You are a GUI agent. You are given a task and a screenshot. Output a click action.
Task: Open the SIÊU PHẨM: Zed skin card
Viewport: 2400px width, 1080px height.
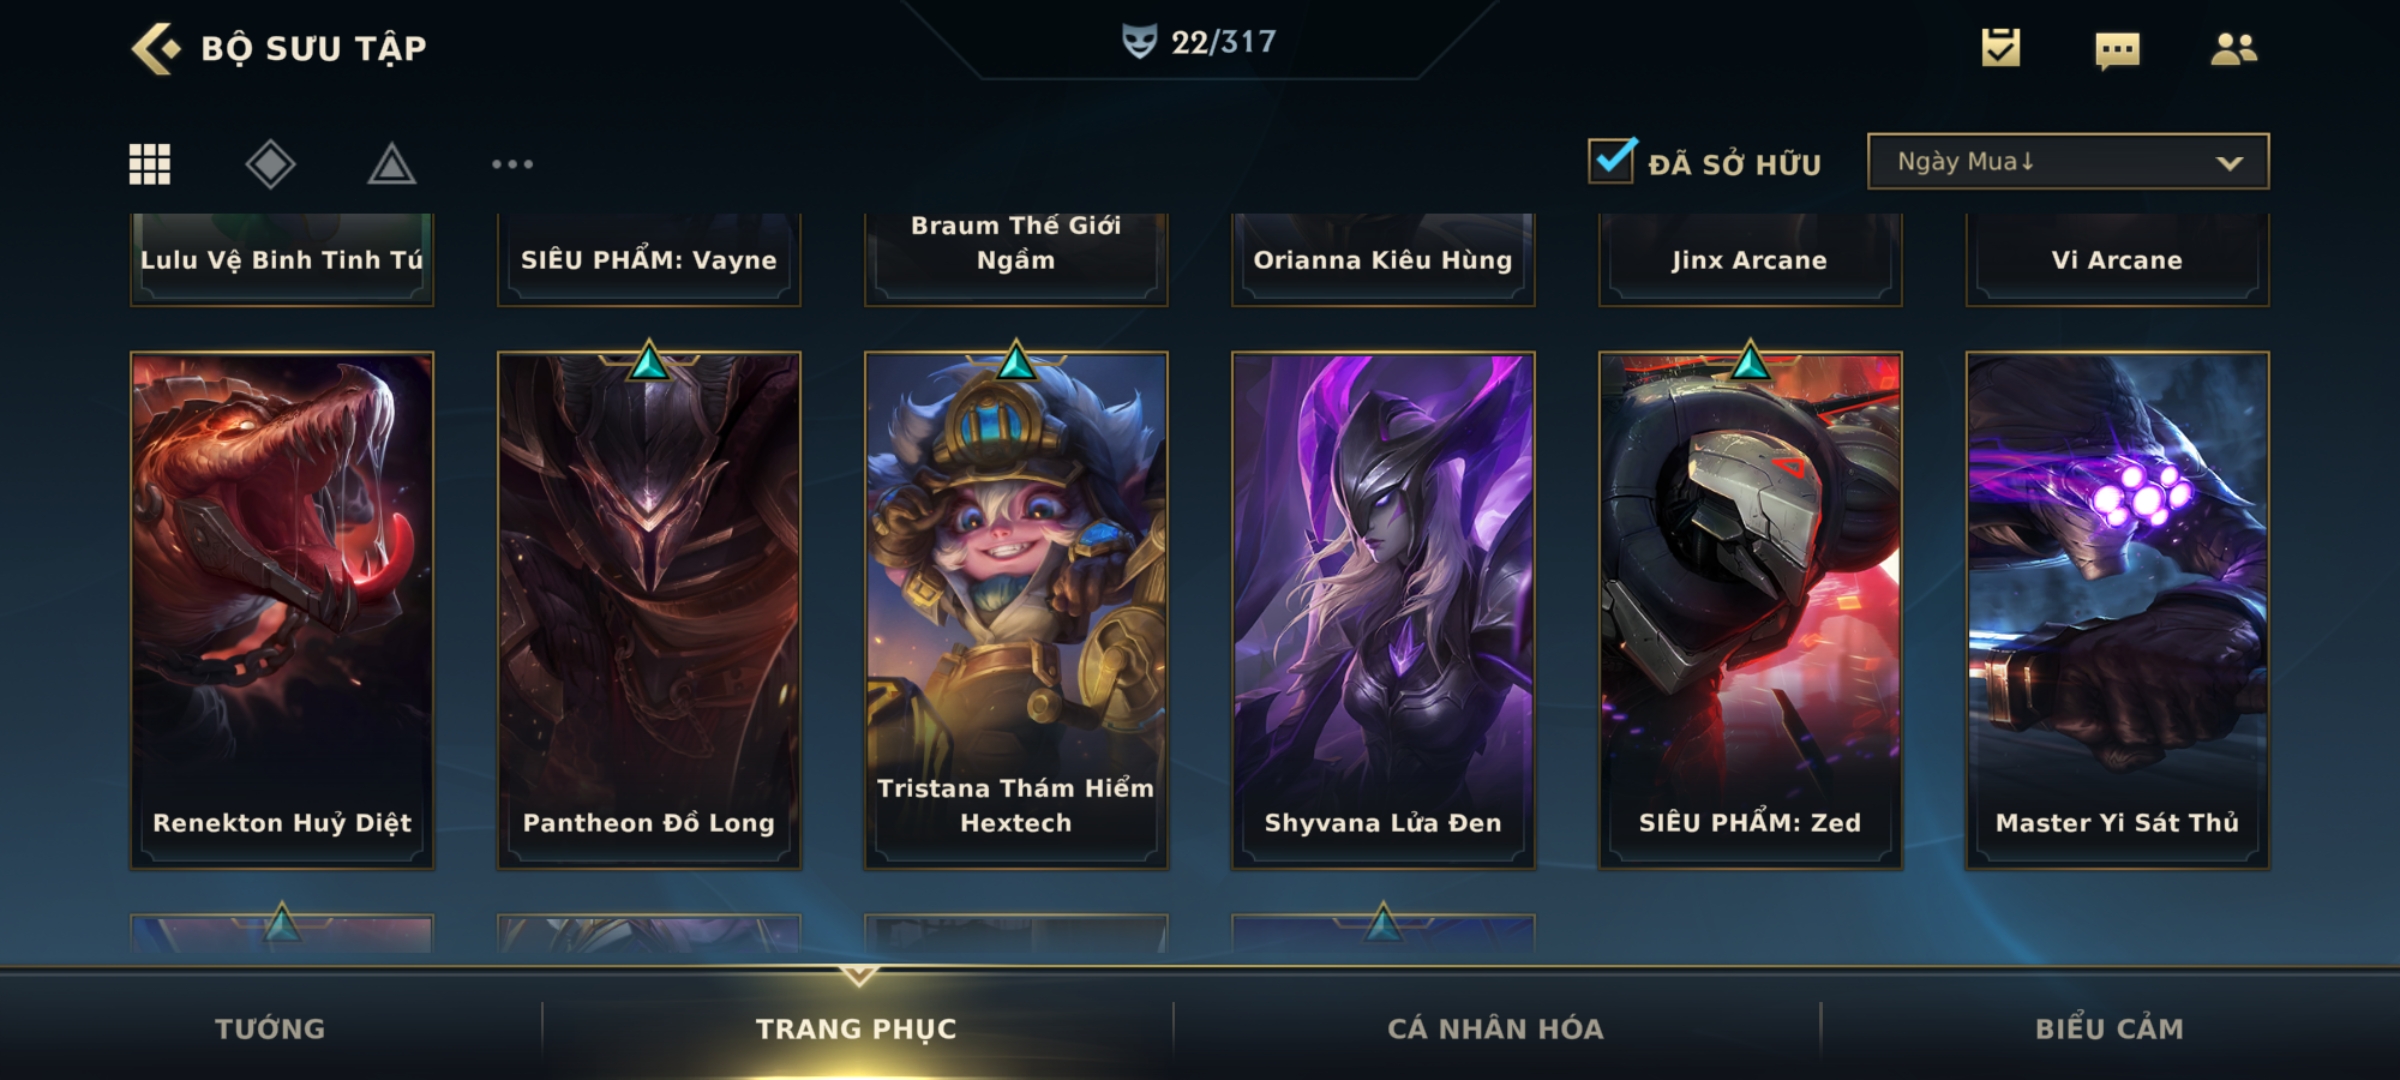point(1750,610)
